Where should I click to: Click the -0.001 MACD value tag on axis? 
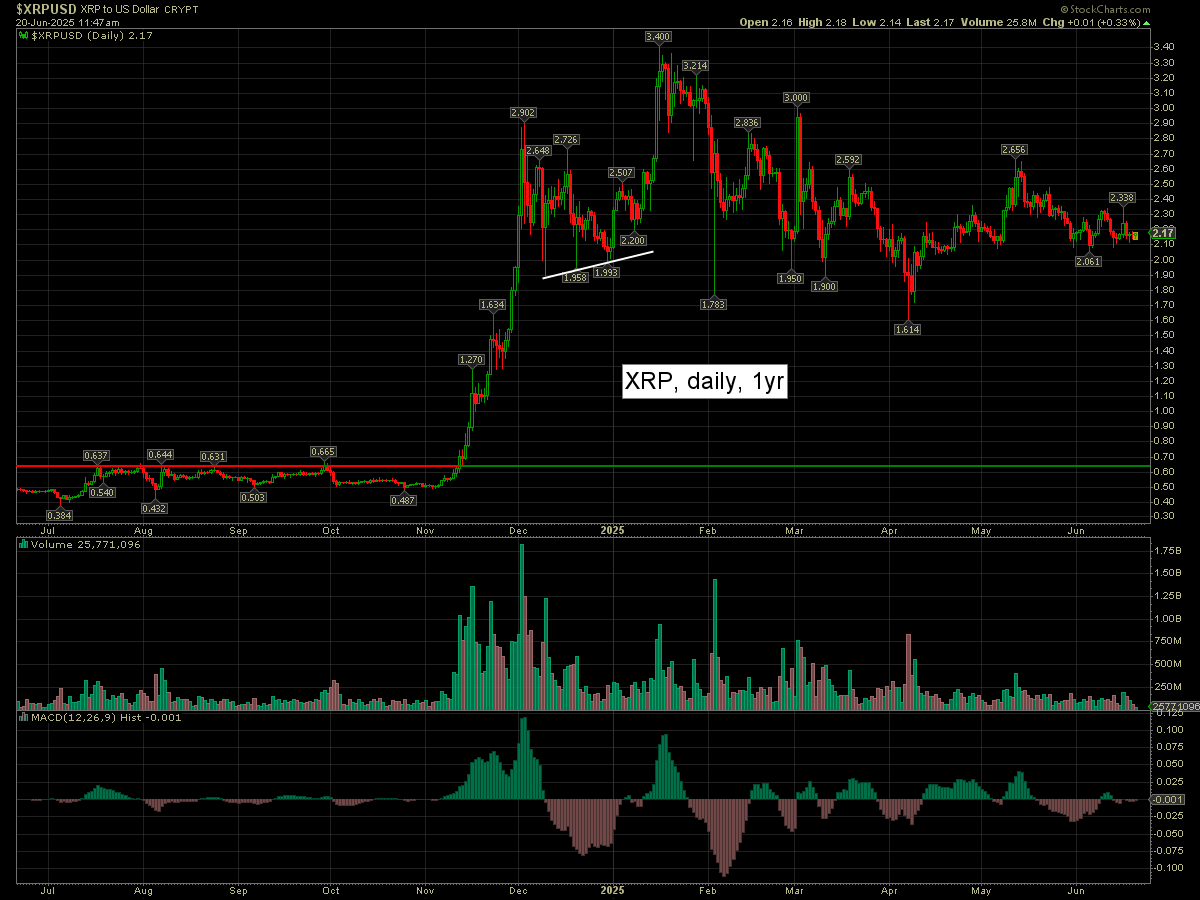point(1163,799)
